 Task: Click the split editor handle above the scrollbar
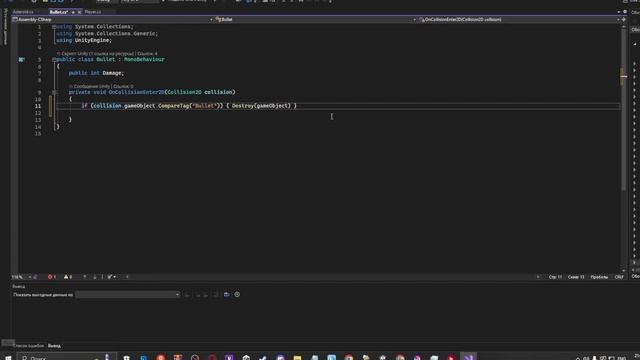coord(623,19)
